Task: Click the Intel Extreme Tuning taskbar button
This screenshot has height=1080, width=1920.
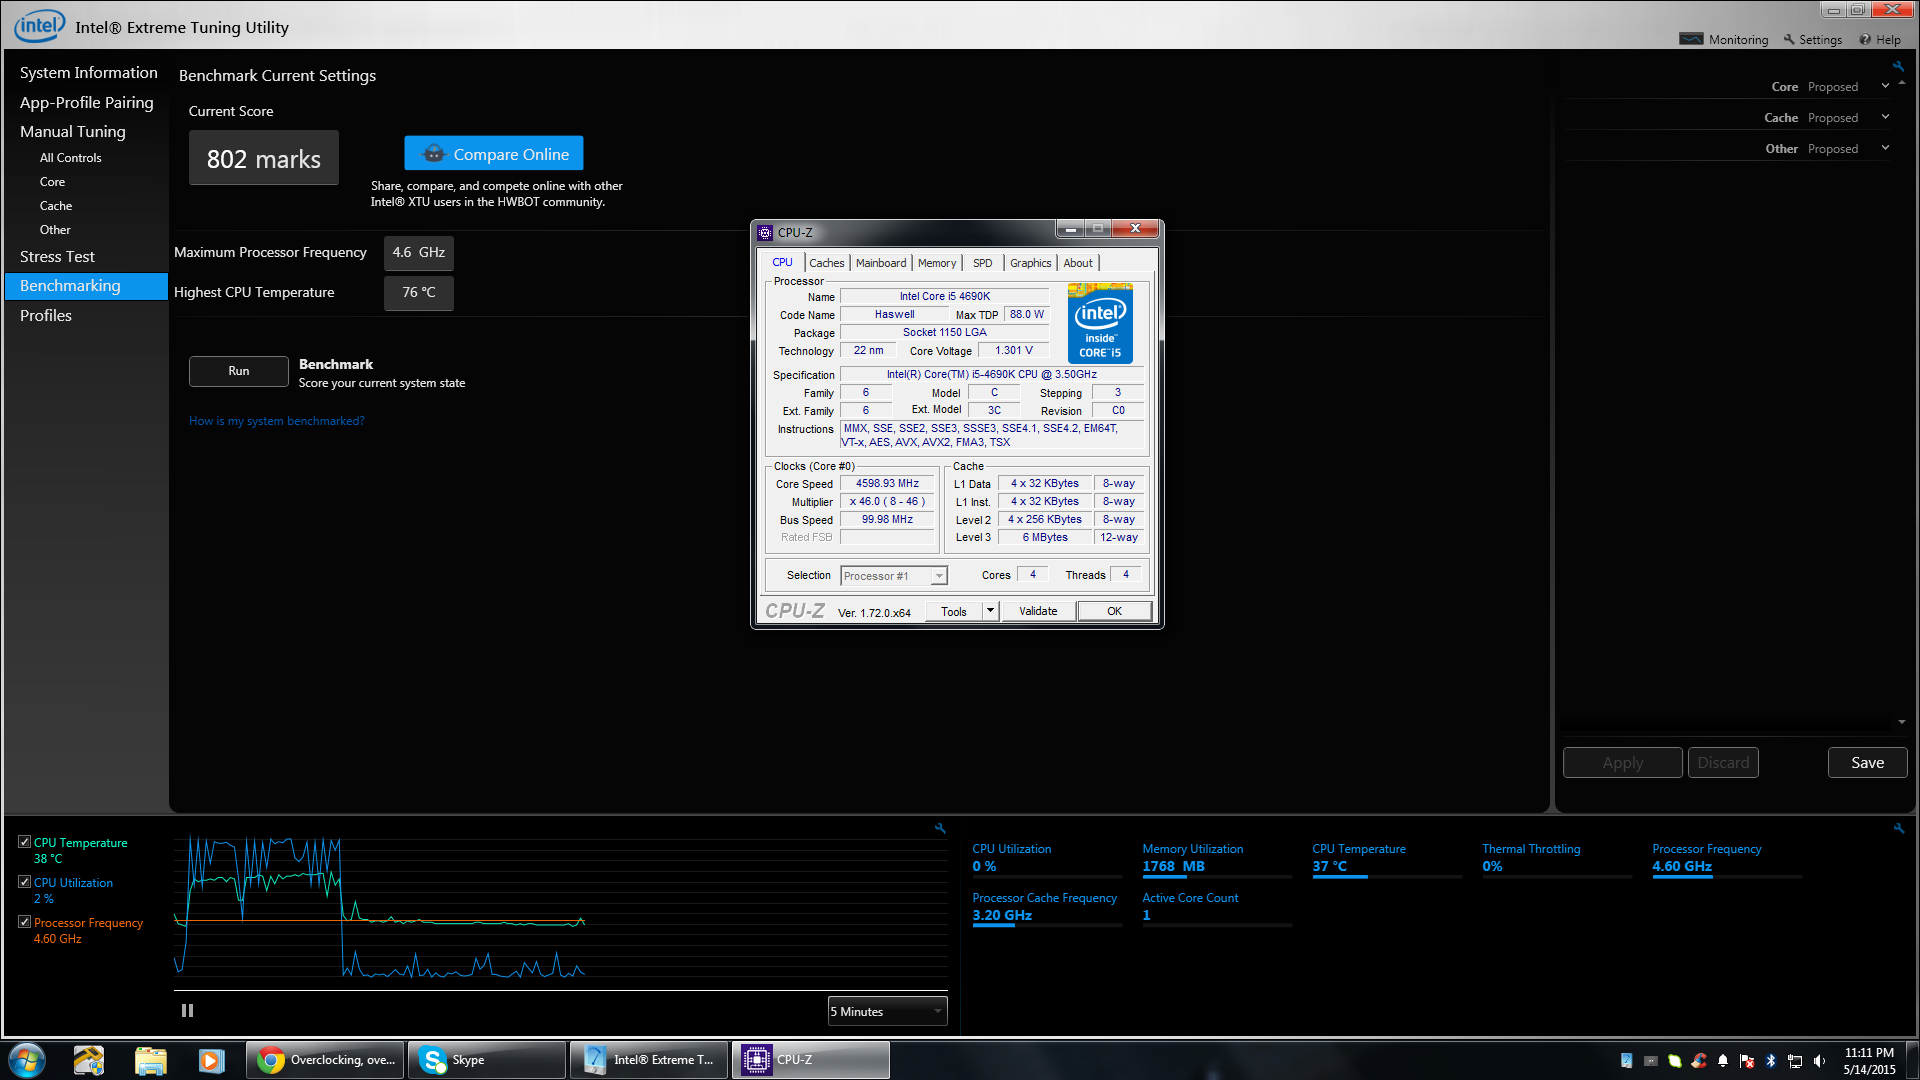Action: 649,1060
